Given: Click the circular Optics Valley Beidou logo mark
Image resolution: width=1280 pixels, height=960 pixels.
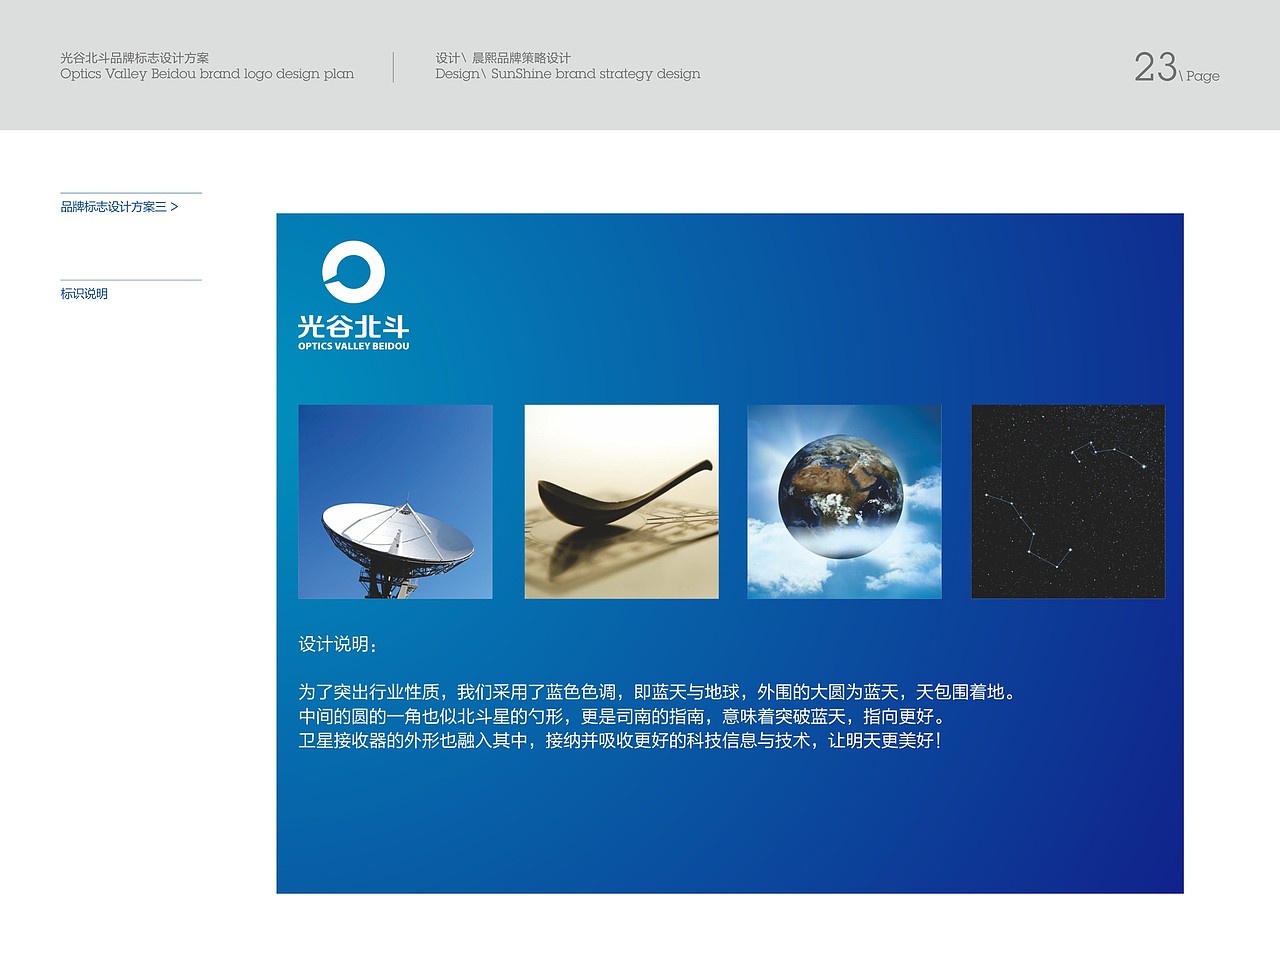Looking at the screenshot, I should coord(353,271).
